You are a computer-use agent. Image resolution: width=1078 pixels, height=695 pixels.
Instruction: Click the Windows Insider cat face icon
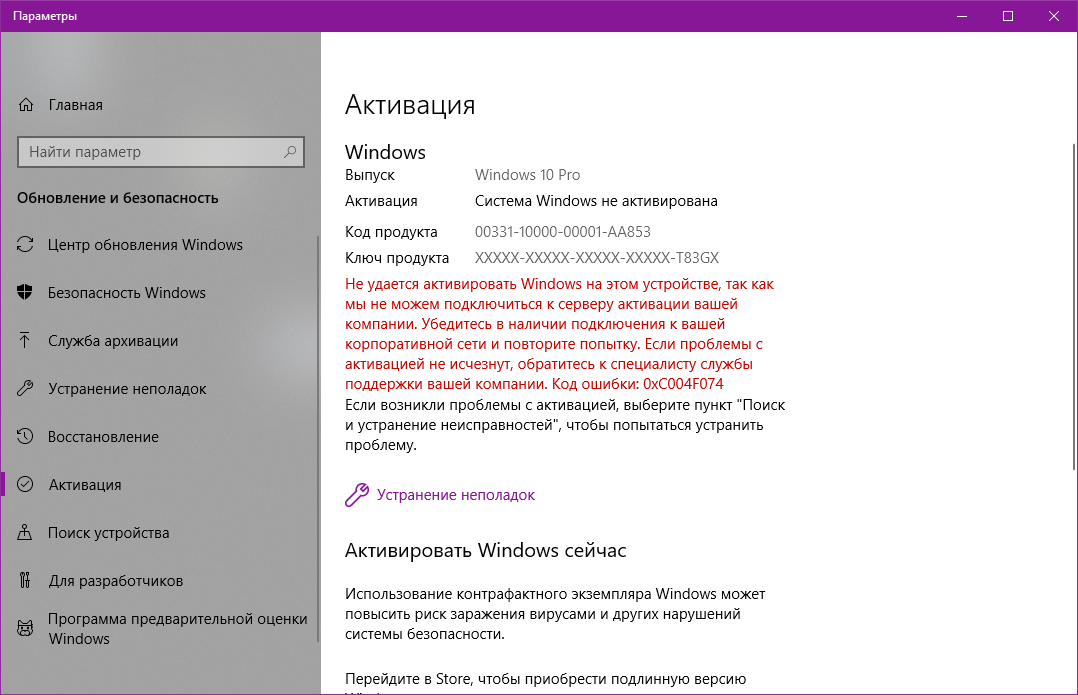point(25,628)
